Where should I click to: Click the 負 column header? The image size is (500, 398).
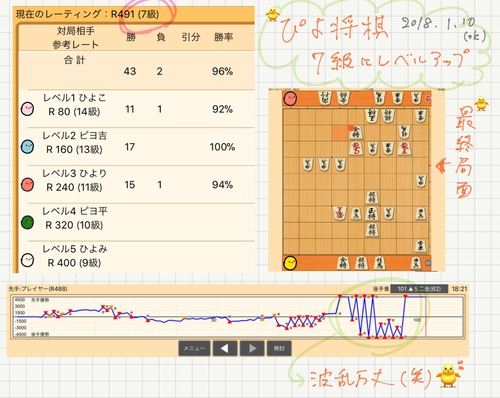pyautogui.click(x=161, y=37)
